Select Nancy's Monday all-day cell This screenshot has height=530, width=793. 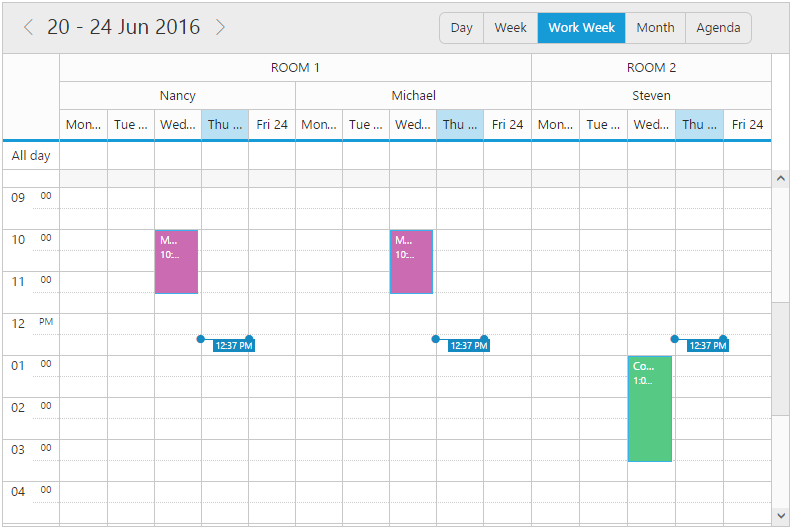click(x=83, y=156)
